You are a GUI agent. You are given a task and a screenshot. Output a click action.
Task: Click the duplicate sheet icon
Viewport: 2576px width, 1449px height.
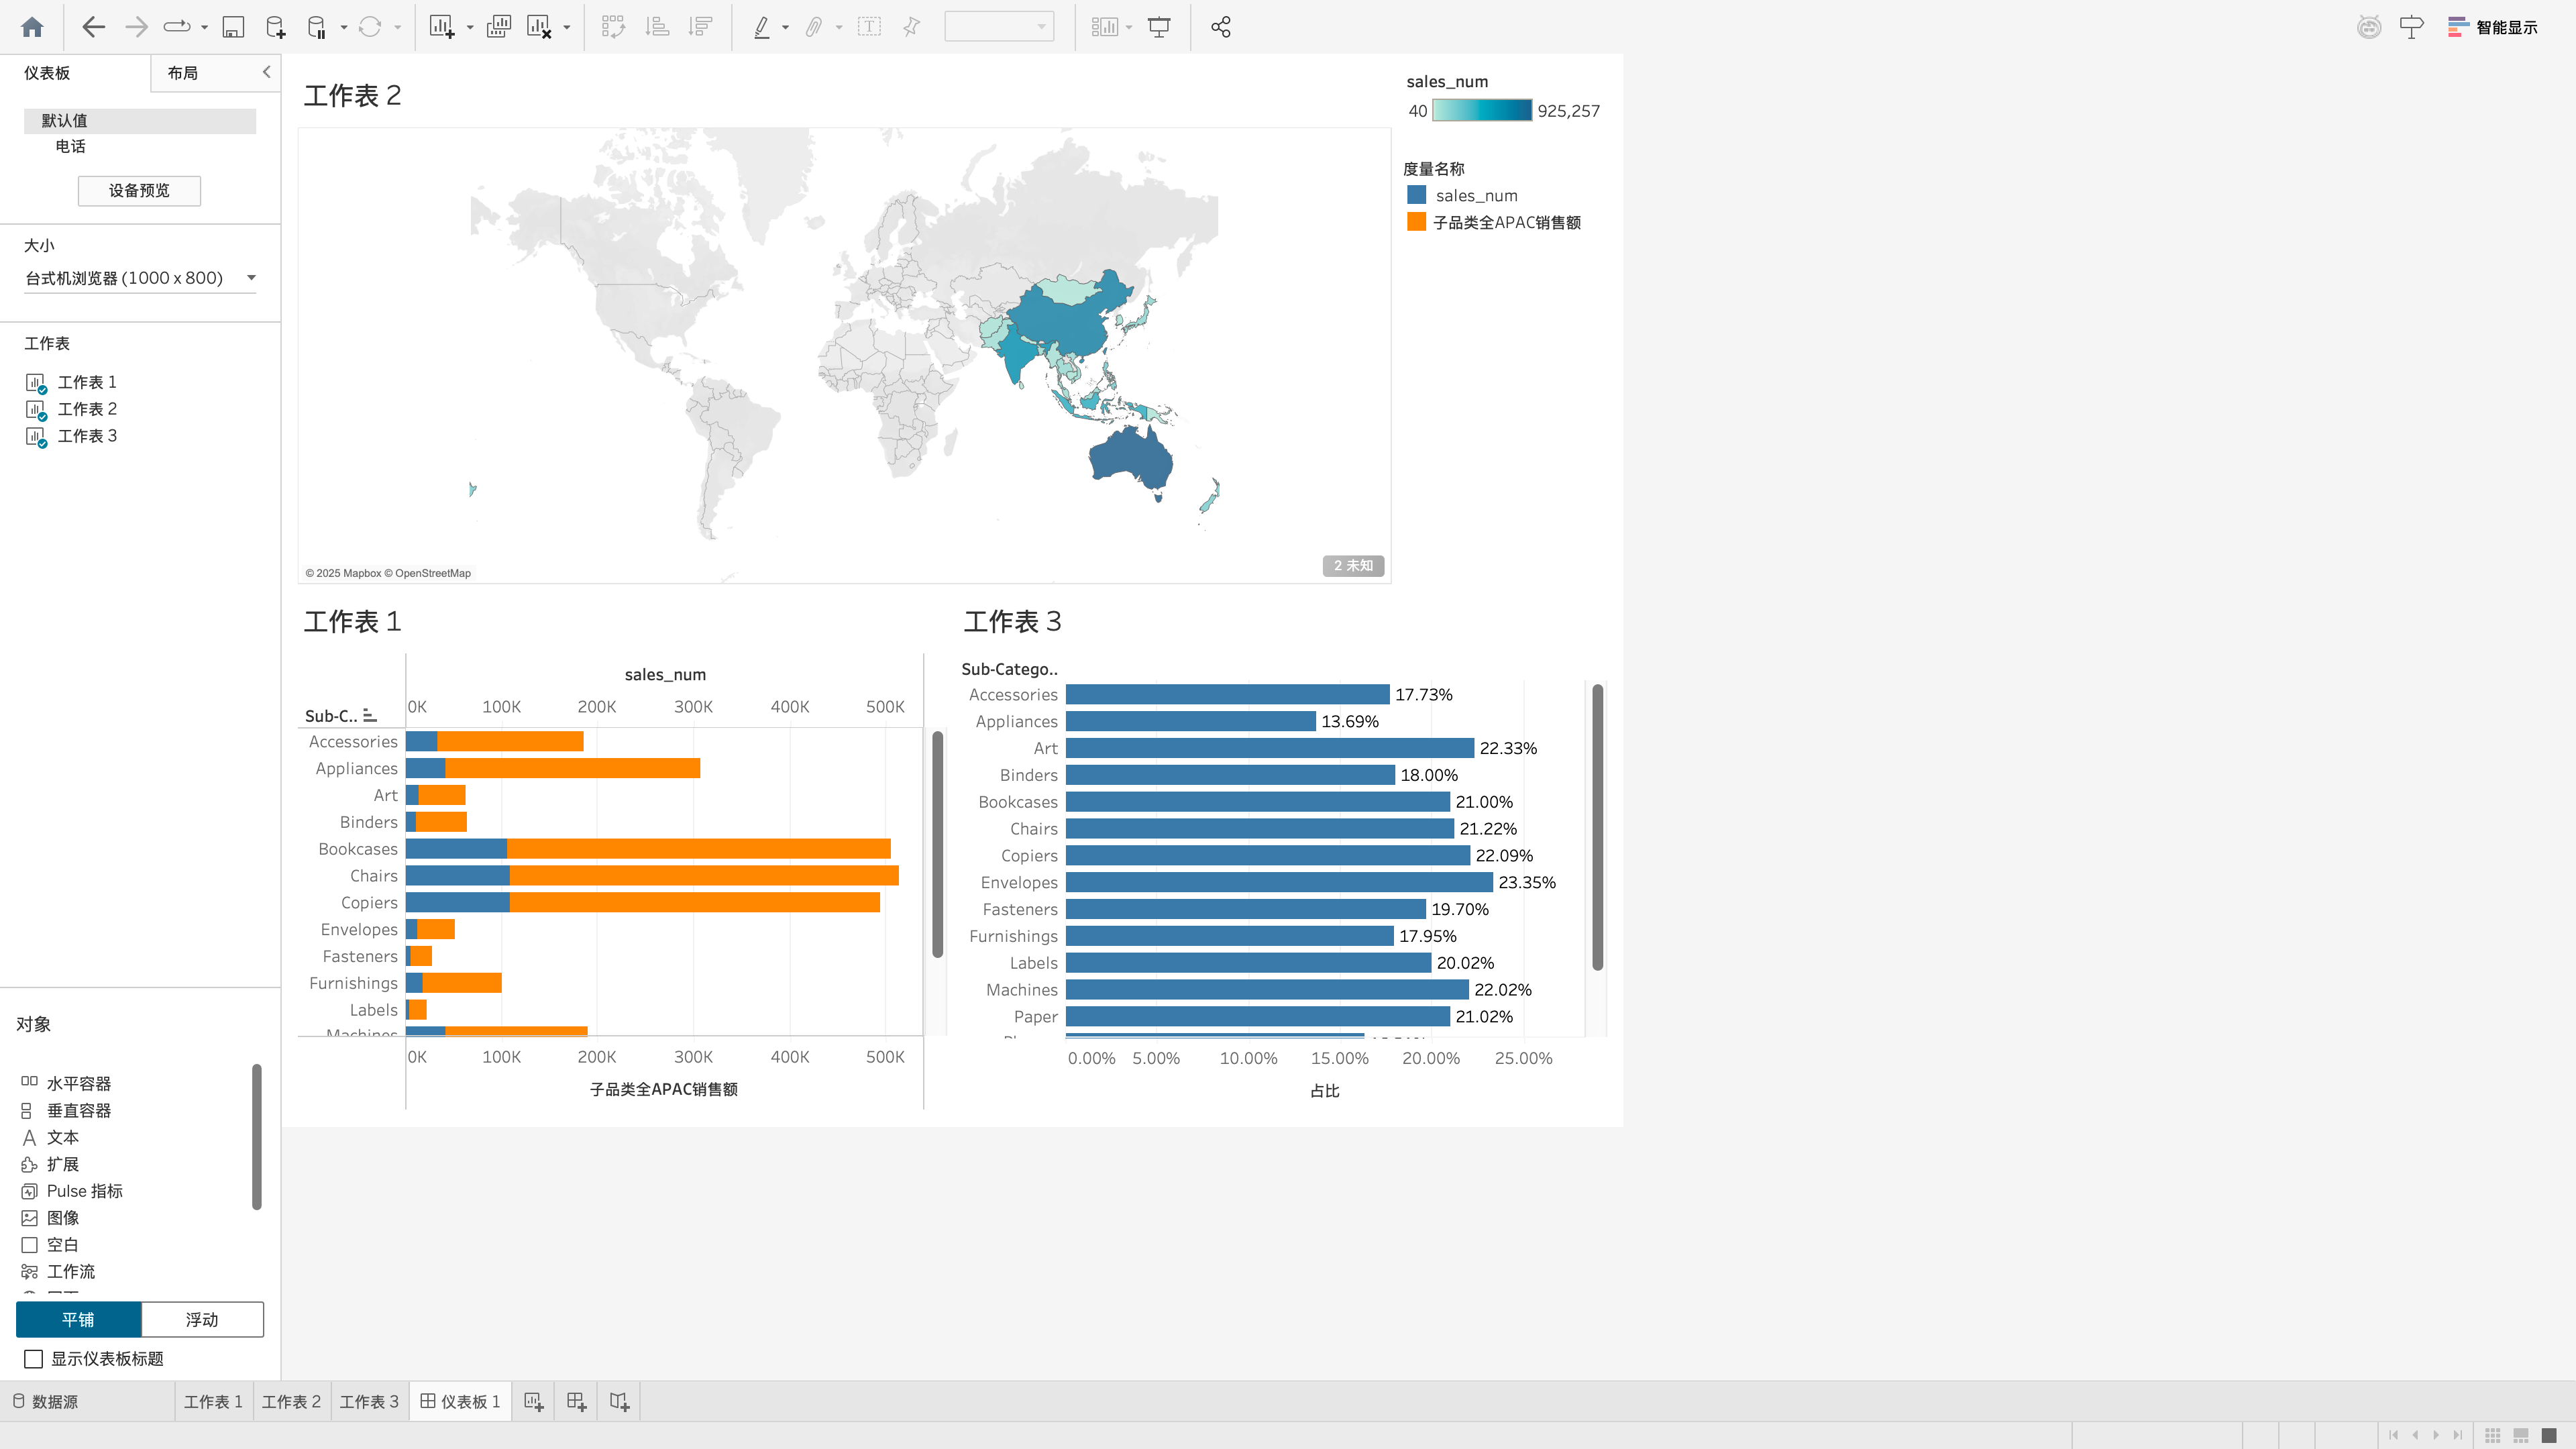498,27
